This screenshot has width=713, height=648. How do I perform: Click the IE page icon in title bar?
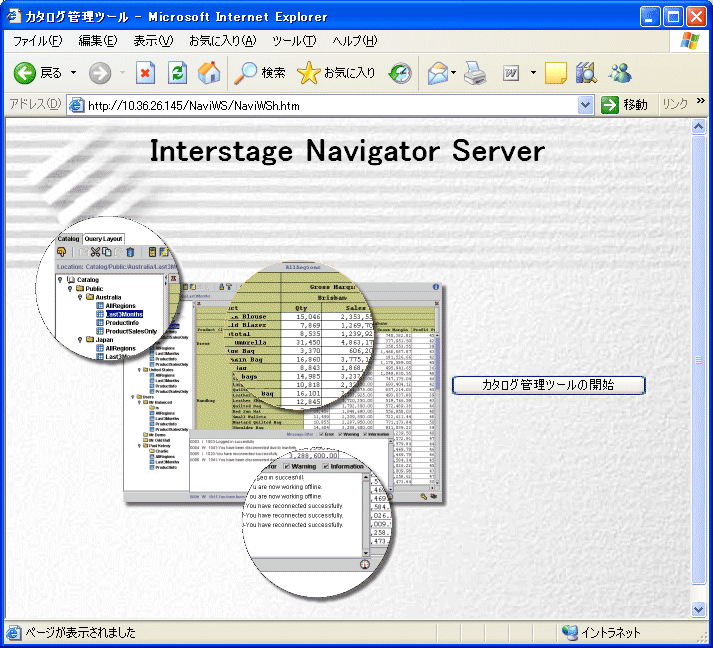click(x=13, y=16)
